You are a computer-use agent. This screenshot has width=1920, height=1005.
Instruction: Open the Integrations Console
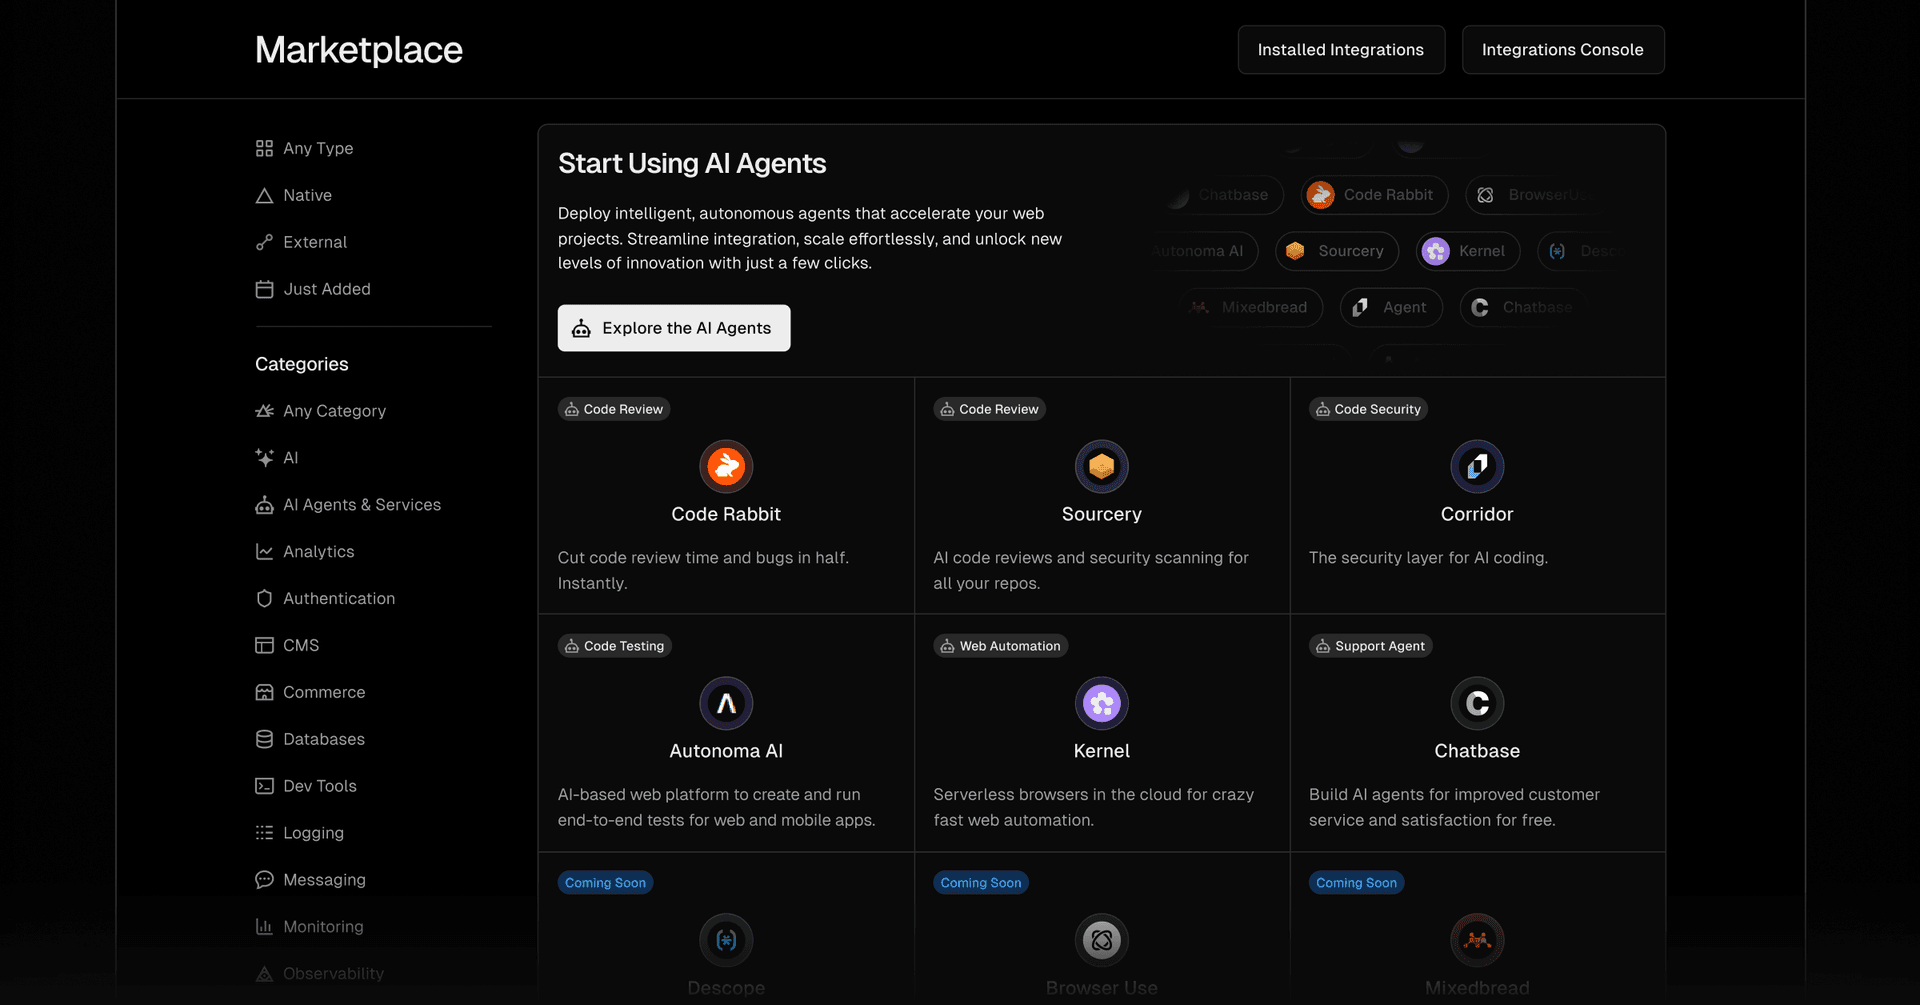tap(1562, 49)
